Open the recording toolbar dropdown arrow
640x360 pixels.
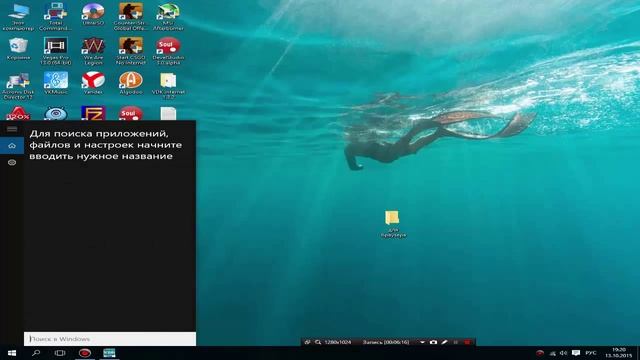pos(422,342)
